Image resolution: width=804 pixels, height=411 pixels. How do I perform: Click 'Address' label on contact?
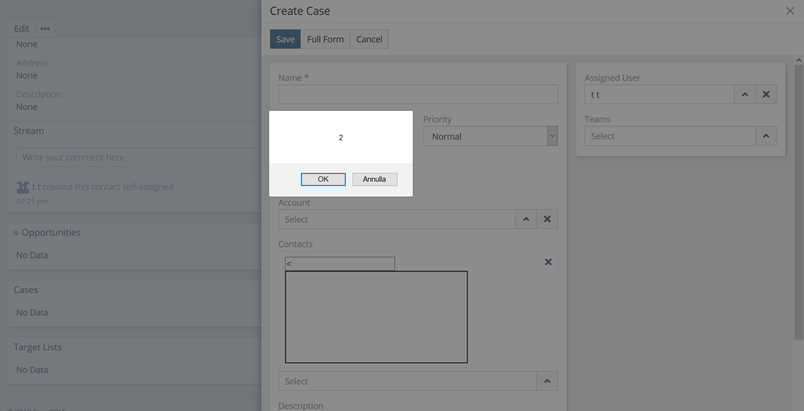[x=32, y=63]
